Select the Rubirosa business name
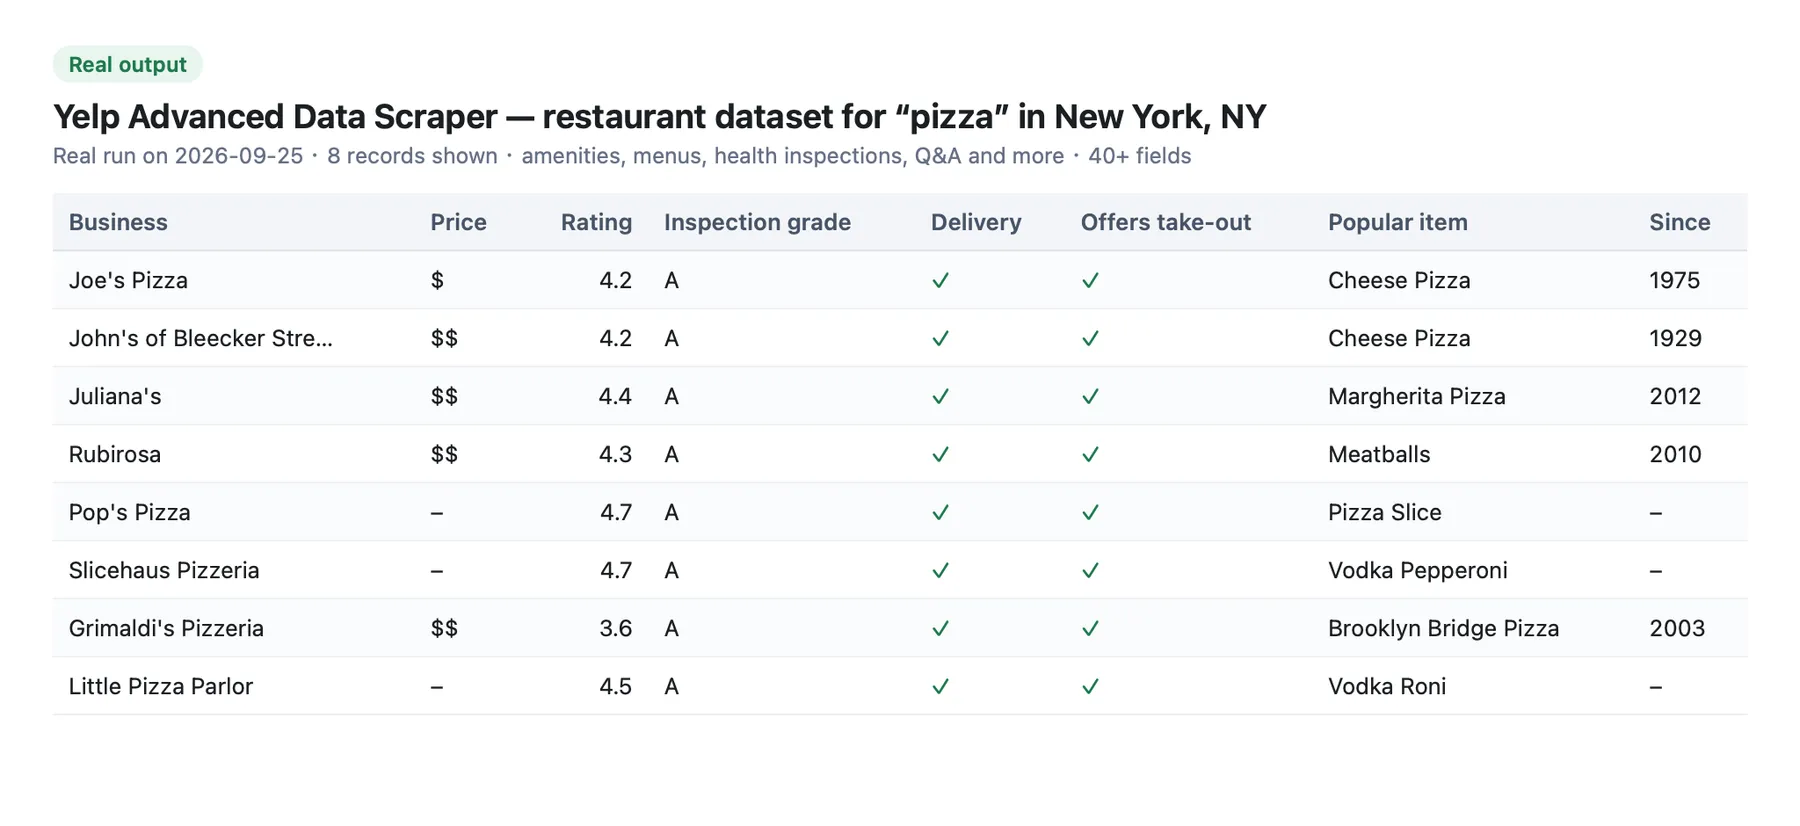The image size is (1800, 826). coord(115,454)
